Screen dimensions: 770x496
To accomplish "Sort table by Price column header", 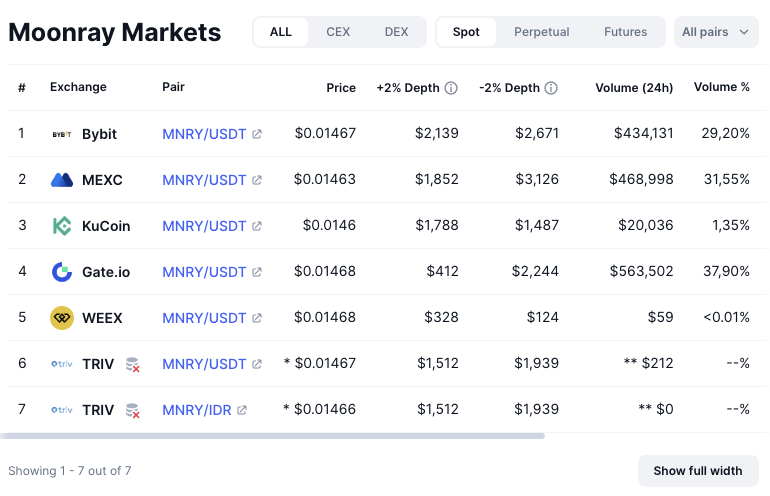I will click(341, 88).
